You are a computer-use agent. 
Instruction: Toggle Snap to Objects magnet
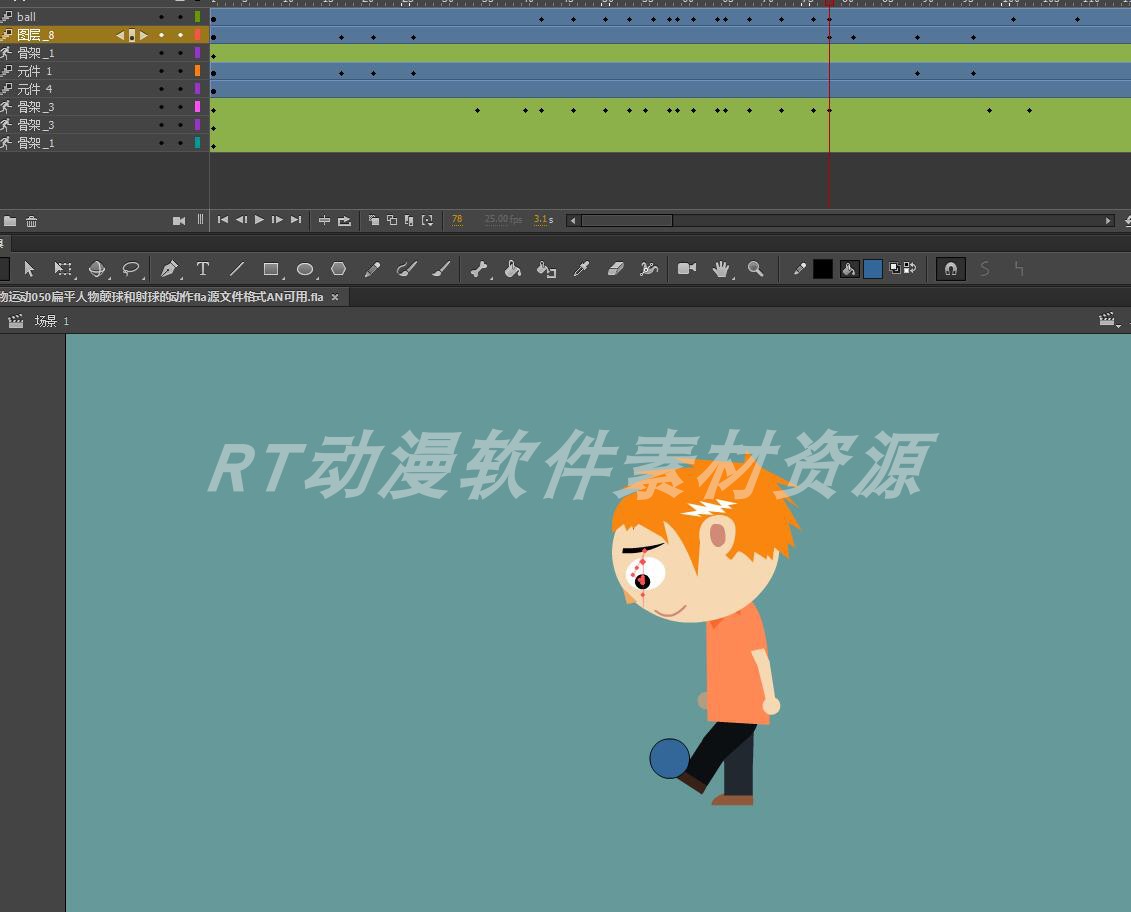point(951,269)
